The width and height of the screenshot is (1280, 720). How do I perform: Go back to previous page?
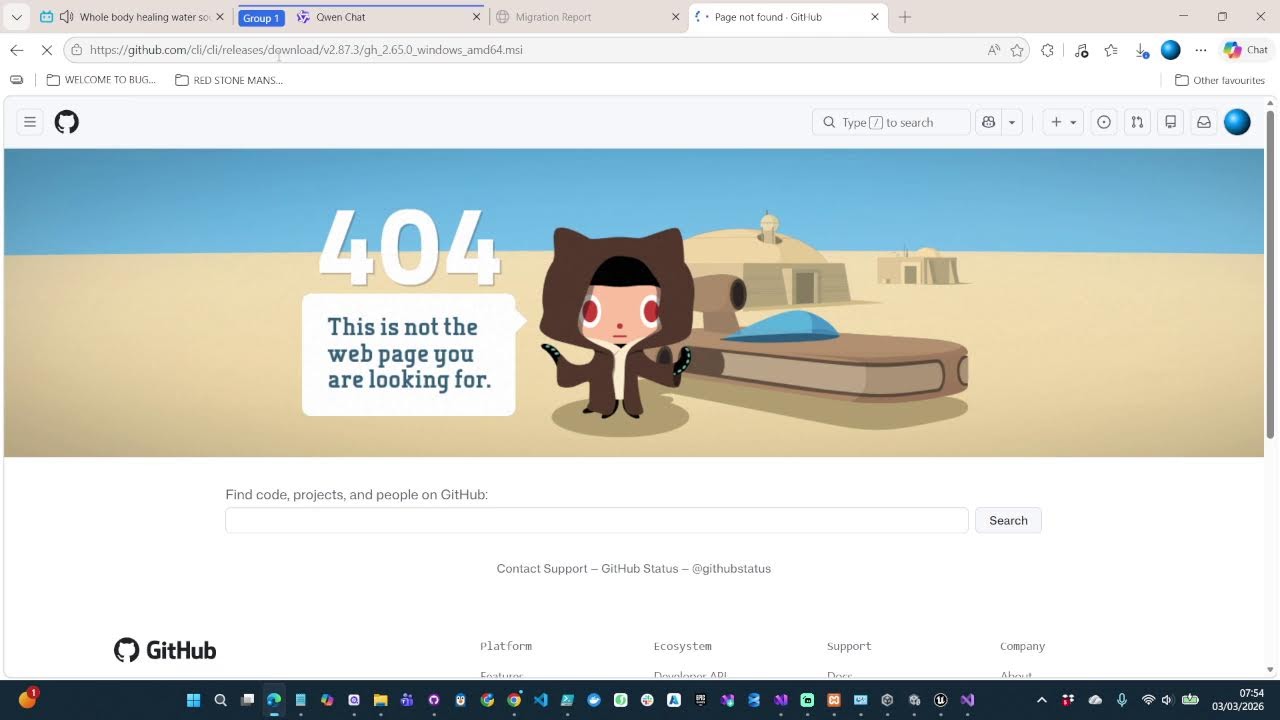click(x=16, y=50)
